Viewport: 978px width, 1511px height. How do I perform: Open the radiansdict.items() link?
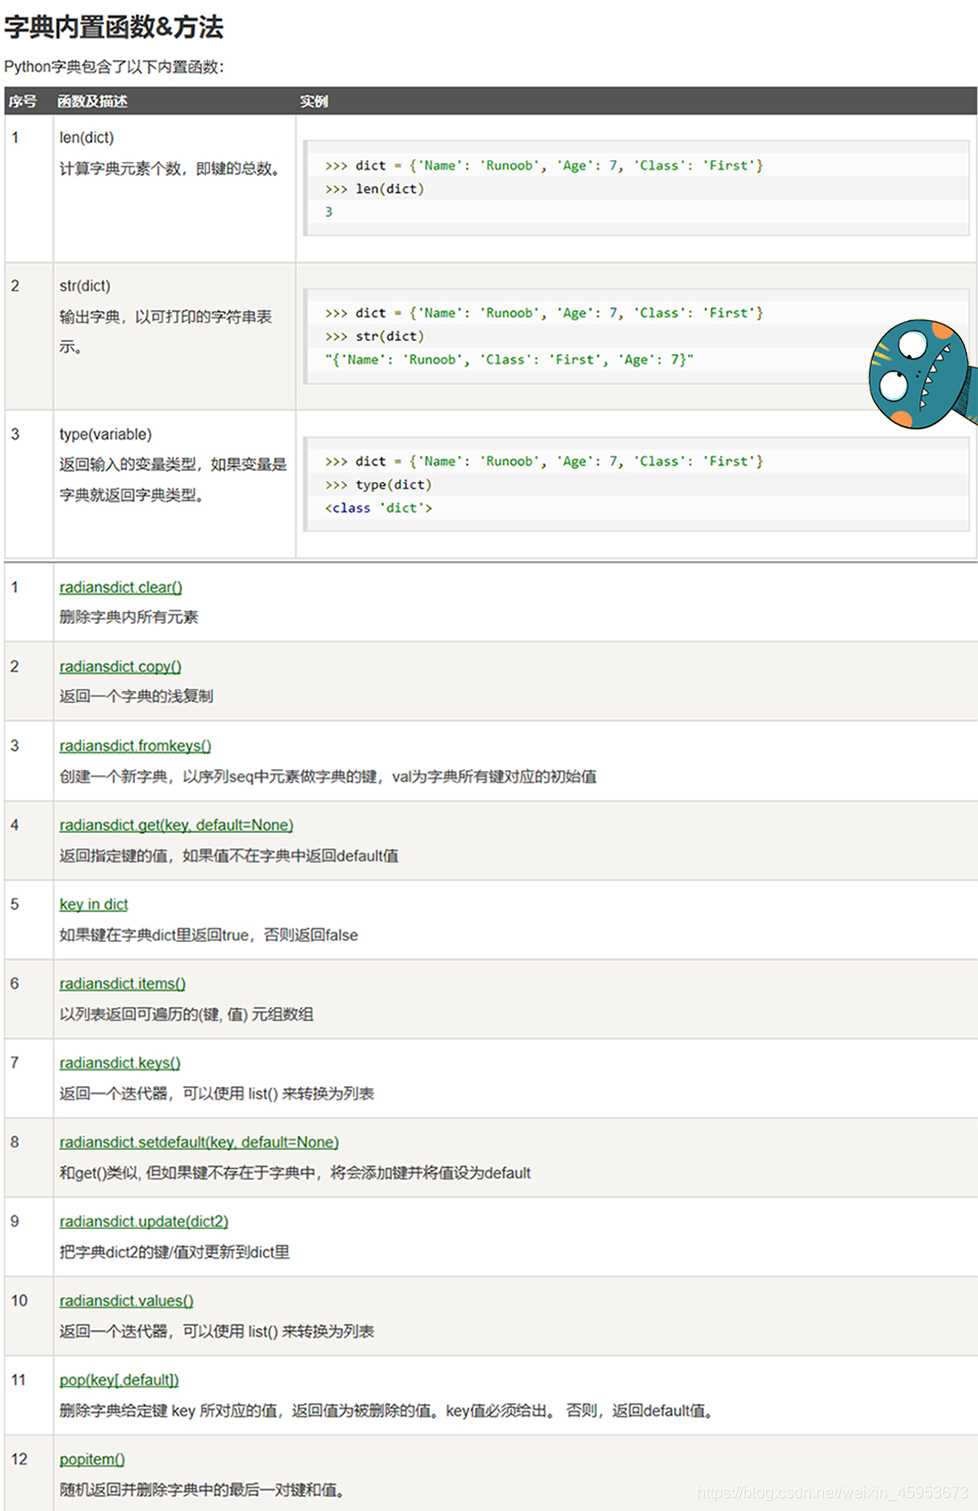122,984
